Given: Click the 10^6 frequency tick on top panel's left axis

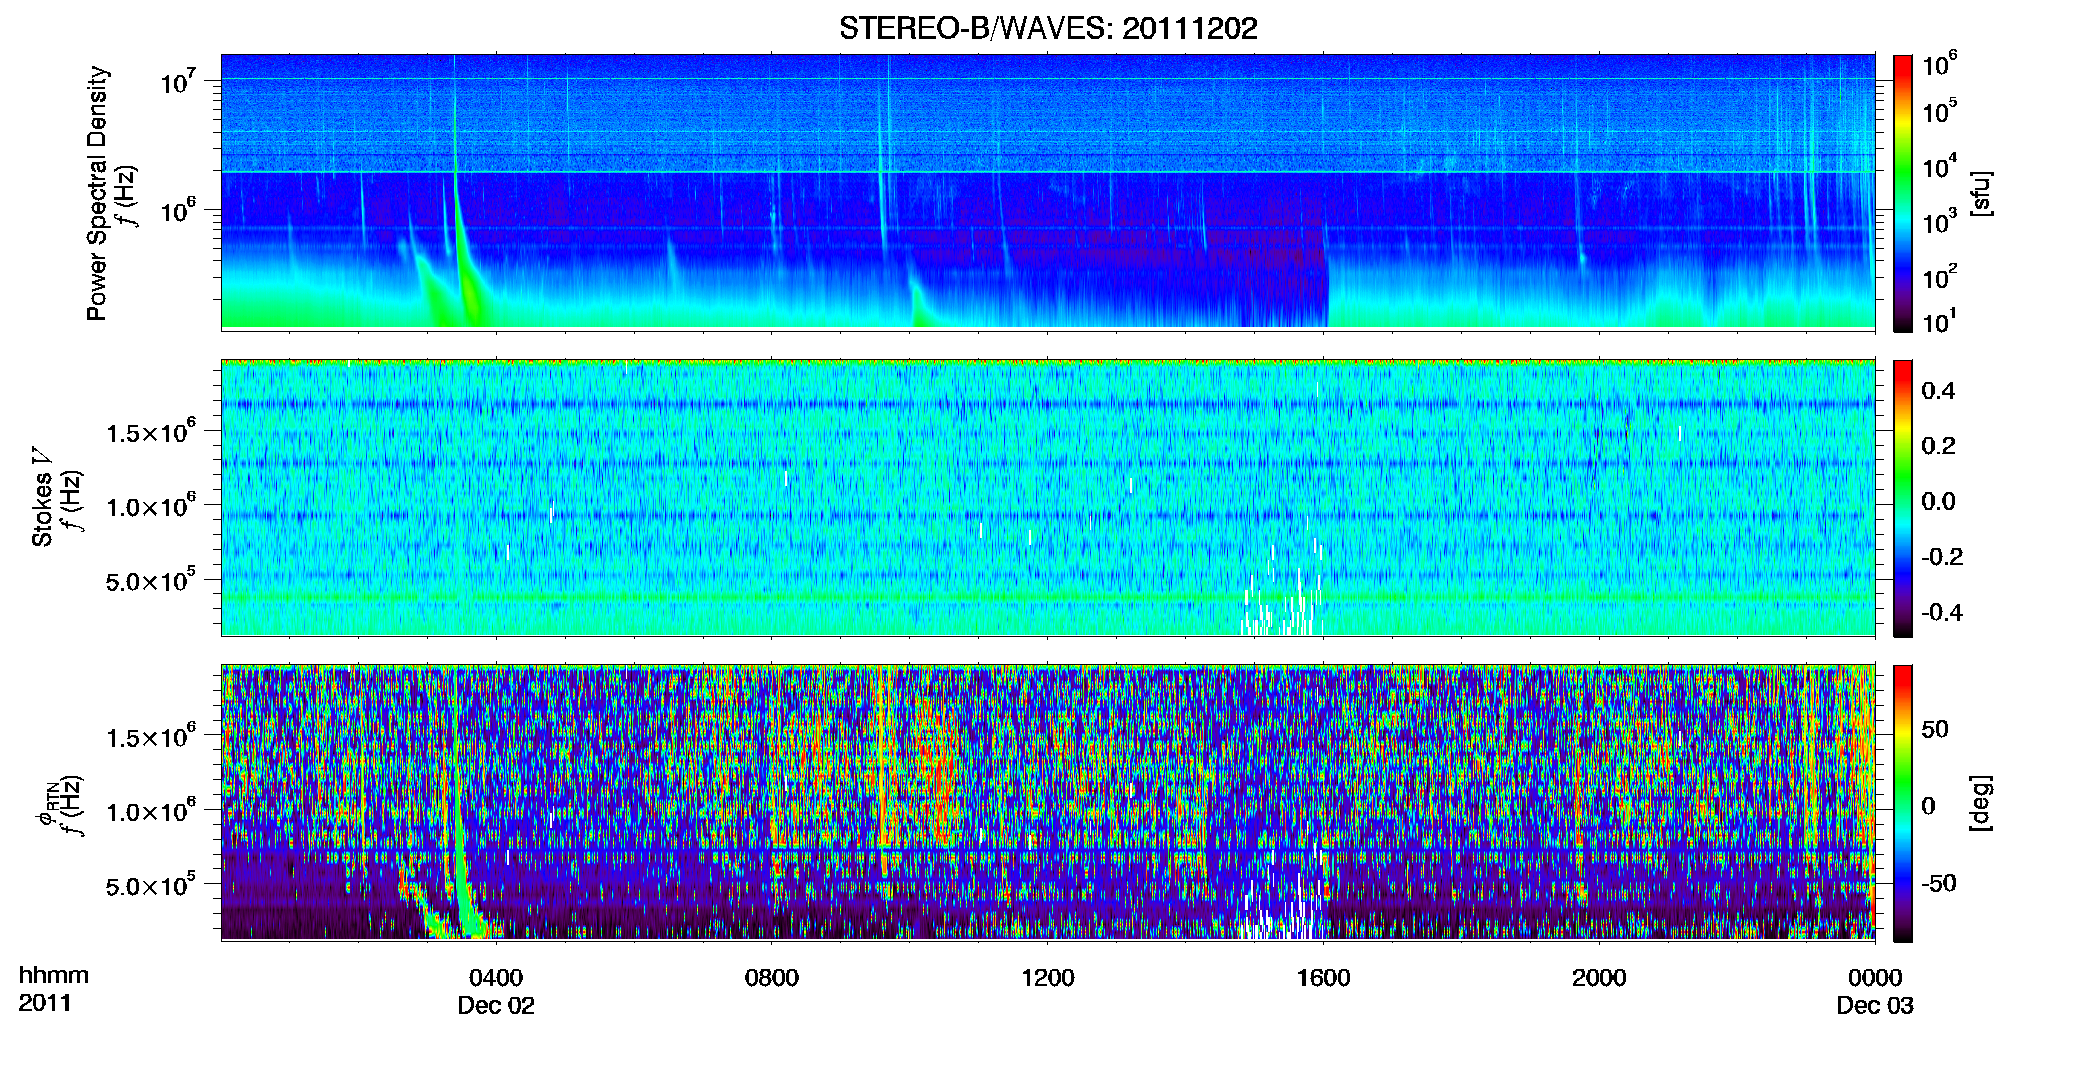Looking at the screenshot, I should click(x=178, y=211).
